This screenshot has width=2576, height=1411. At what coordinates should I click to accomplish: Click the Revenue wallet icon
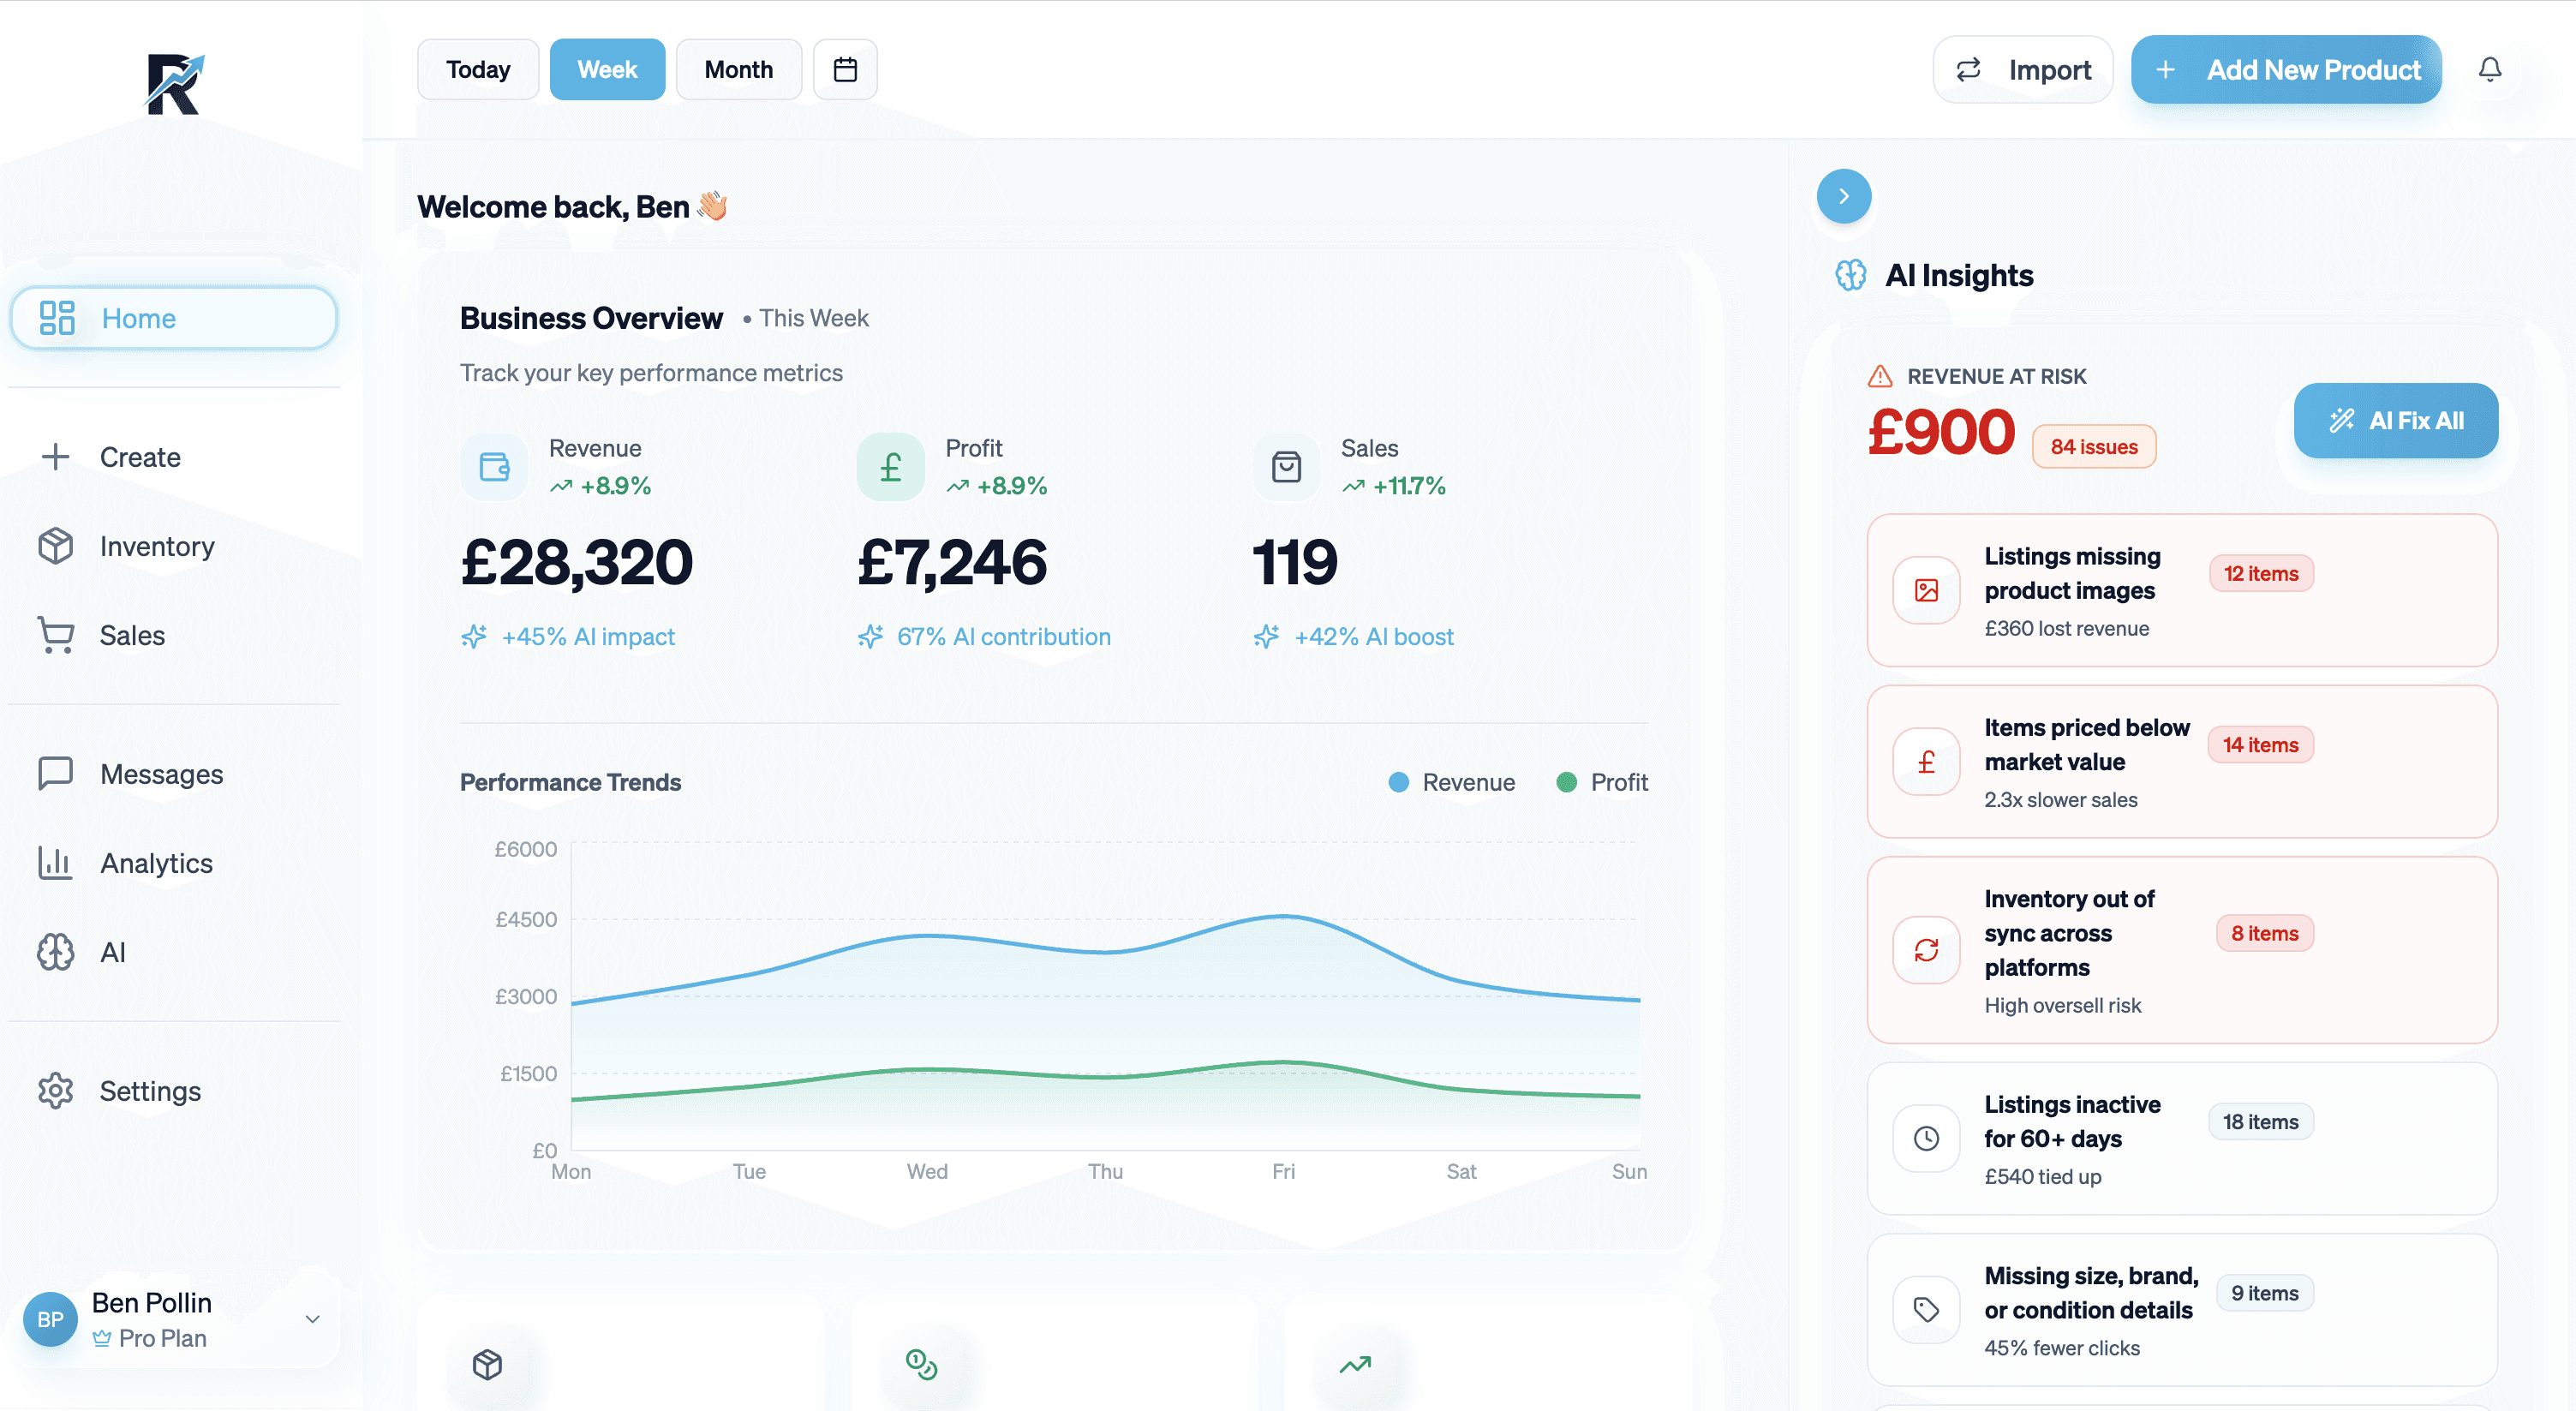coord(494,466)
